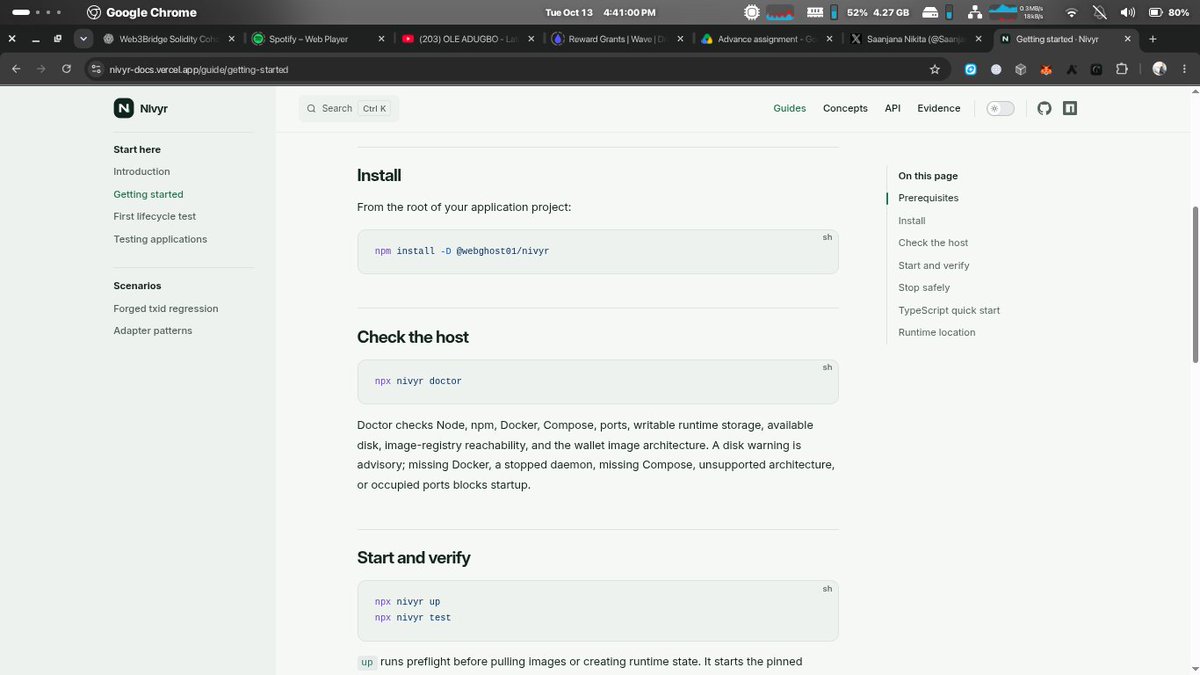Switch to Advance assignment Google tab
The height and width of the screenshot is (675, 1200).
(766, 39)
